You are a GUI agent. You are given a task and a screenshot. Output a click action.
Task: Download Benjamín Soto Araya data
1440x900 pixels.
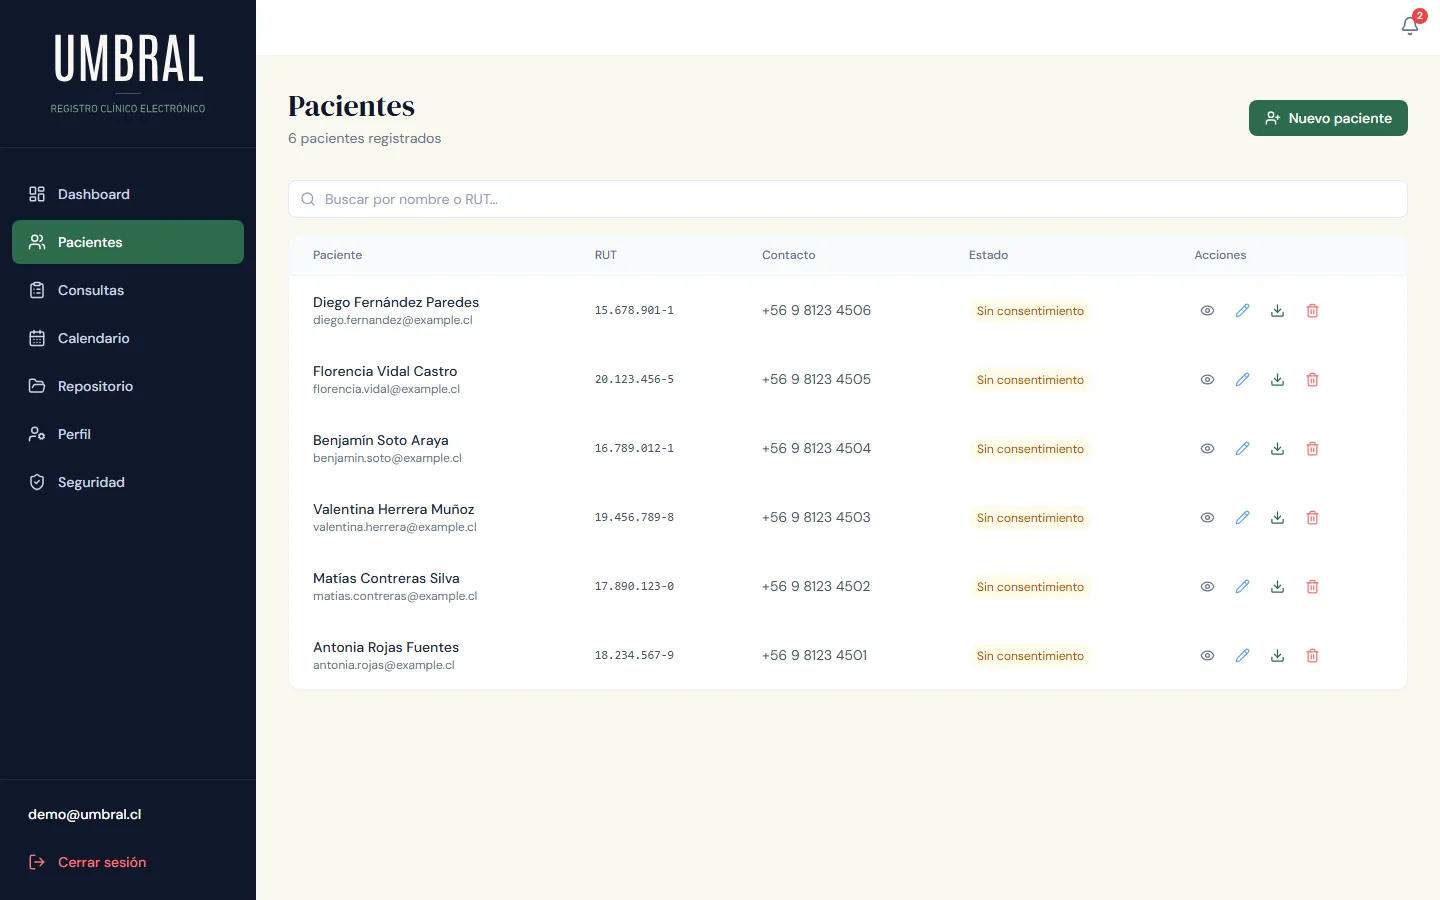[x=1277, y=449]
